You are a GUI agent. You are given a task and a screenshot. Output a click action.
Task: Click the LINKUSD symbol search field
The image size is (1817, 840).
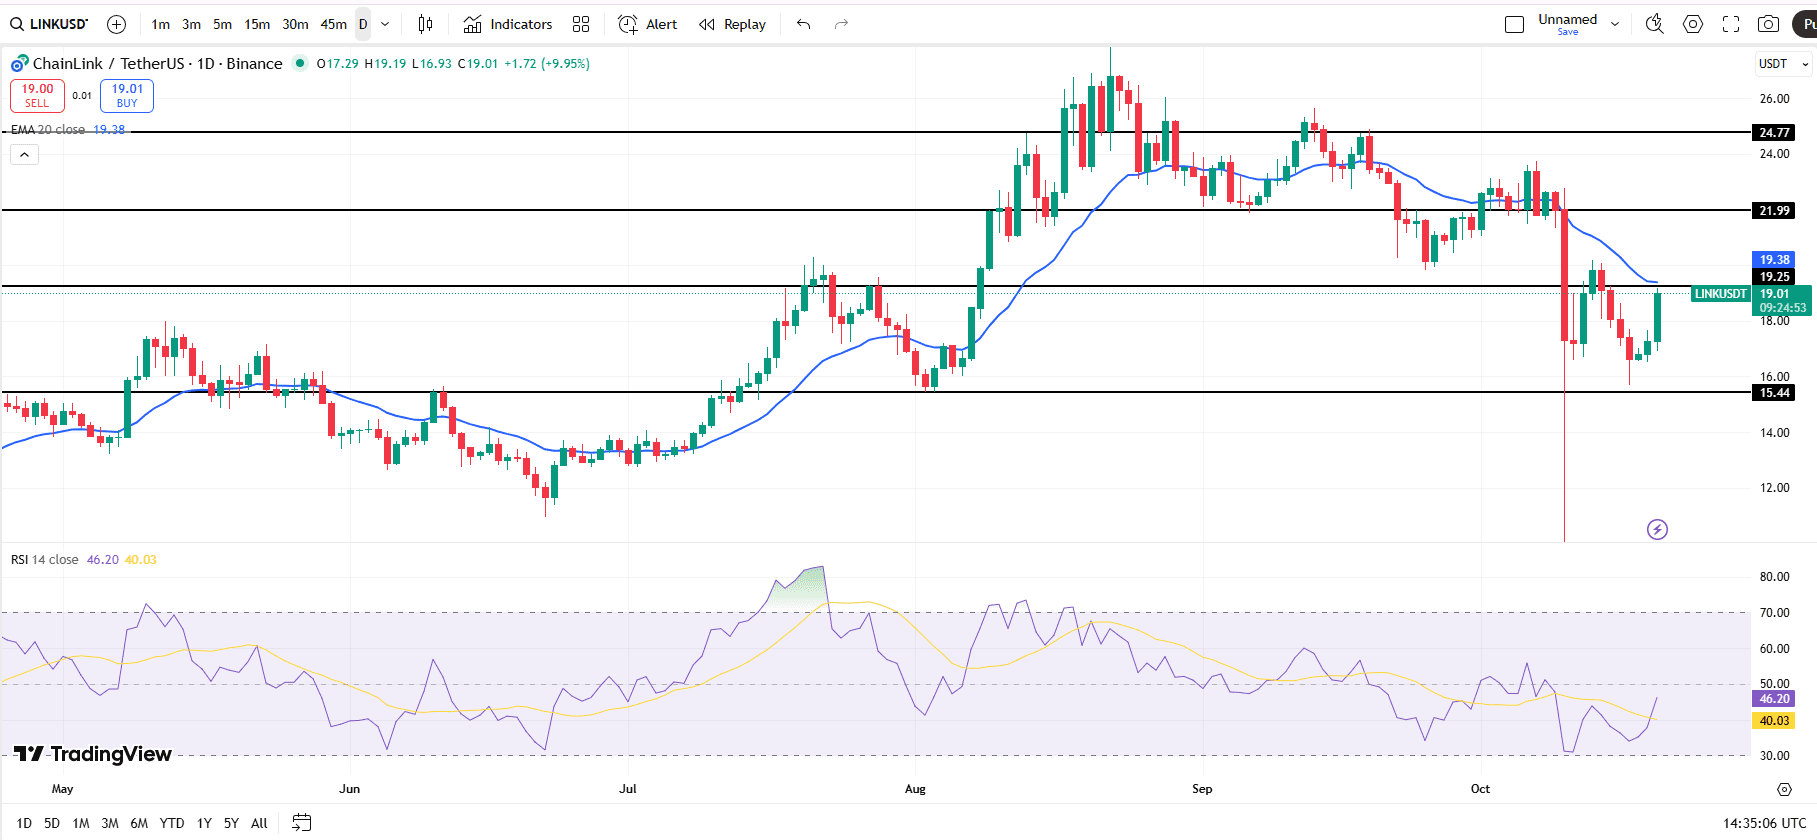click(x=50, y=24)
